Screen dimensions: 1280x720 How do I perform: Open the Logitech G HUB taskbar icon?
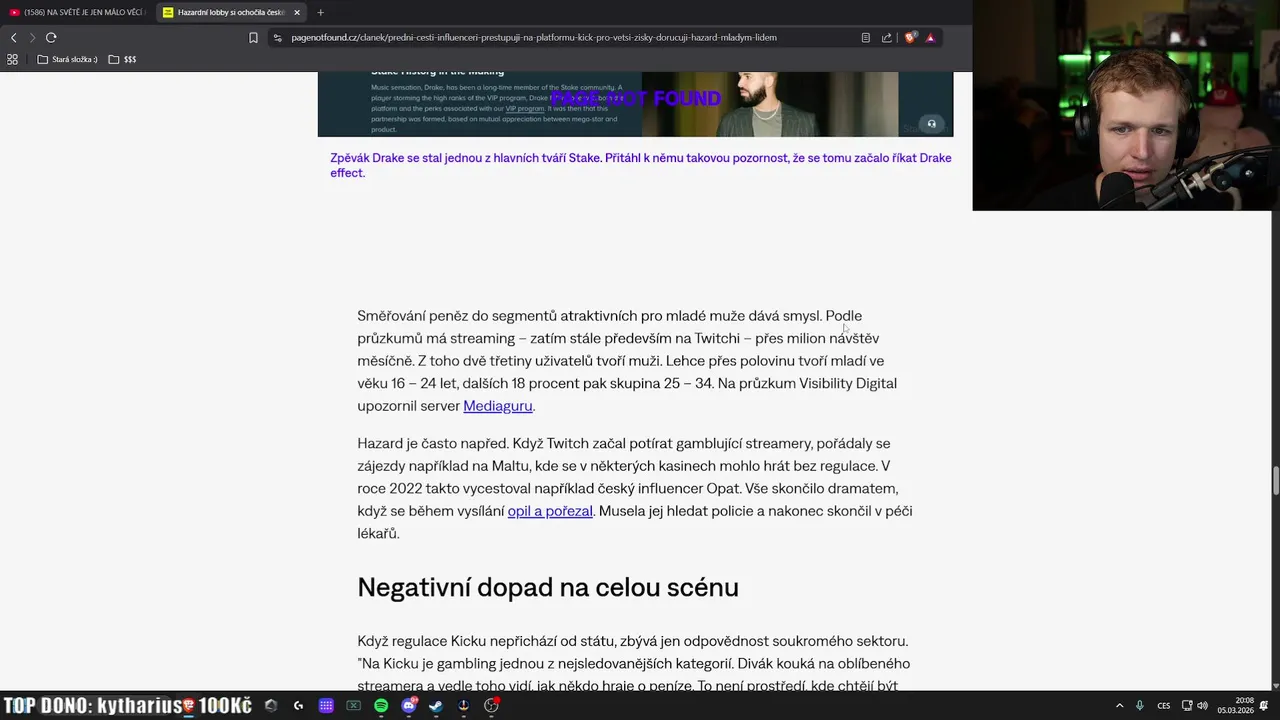click(x=298, y=706)
